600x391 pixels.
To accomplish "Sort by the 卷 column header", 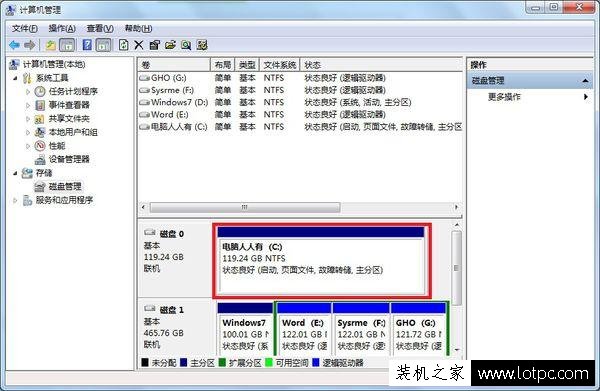I will click(x=174, y=65).
